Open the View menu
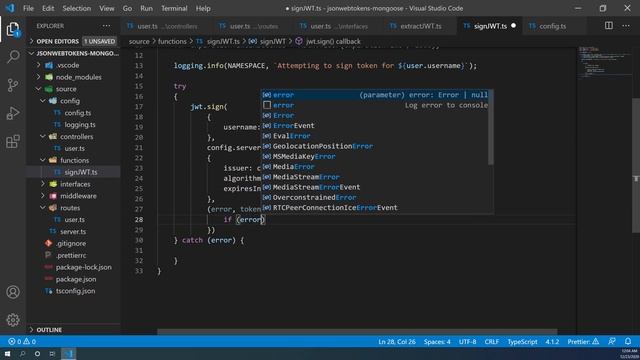The height and width of the screenshot is (360, 640). (107, 8)
